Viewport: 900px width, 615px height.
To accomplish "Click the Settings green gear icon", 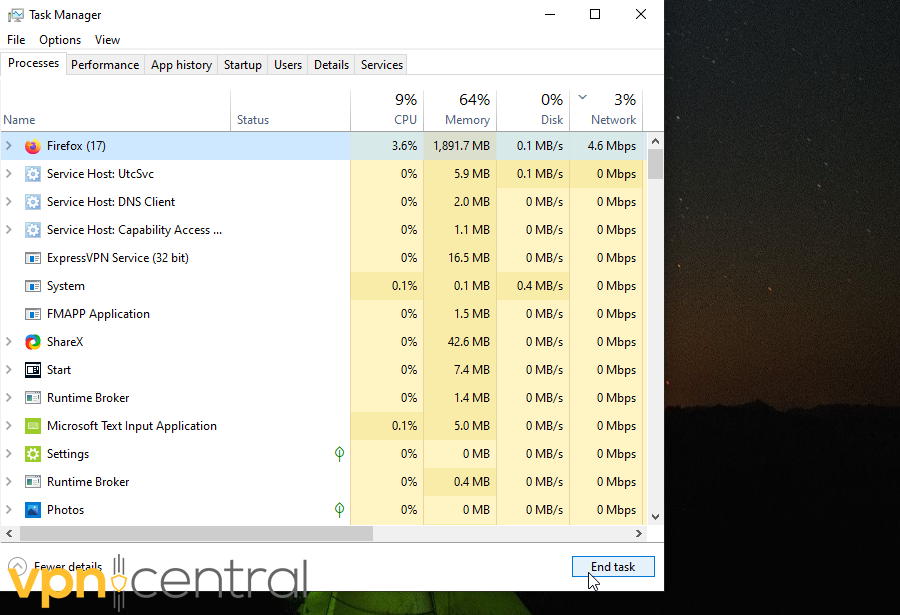I will tap(33, 454).
